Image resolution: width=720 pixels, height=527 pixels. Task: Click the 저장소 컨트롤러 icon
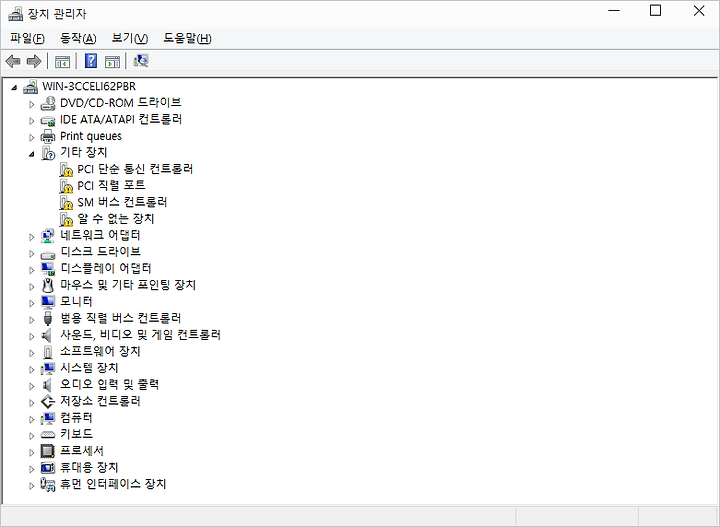[48, 402]
